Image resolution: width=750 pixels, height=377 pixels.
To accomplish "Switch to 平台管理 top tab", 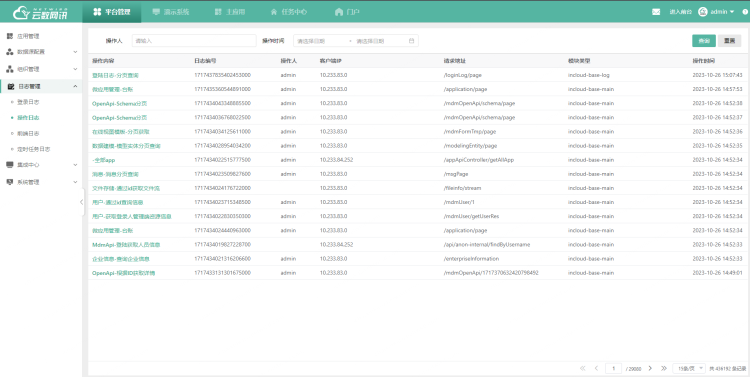I will click(111, 12).
